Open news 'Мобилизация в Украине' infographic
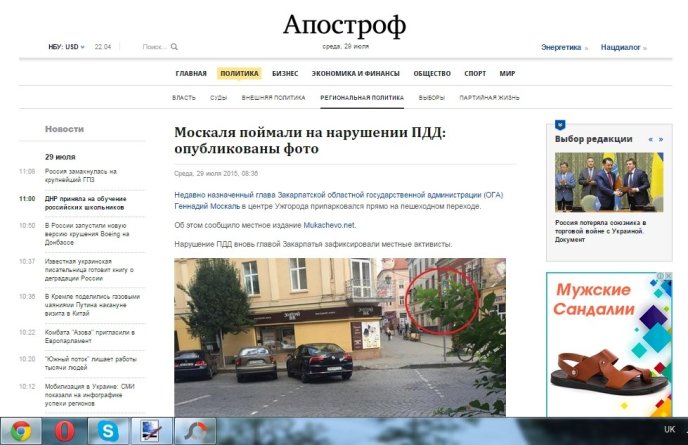The image size is (688, 445). pyautogui.click(x=90, y=395)
